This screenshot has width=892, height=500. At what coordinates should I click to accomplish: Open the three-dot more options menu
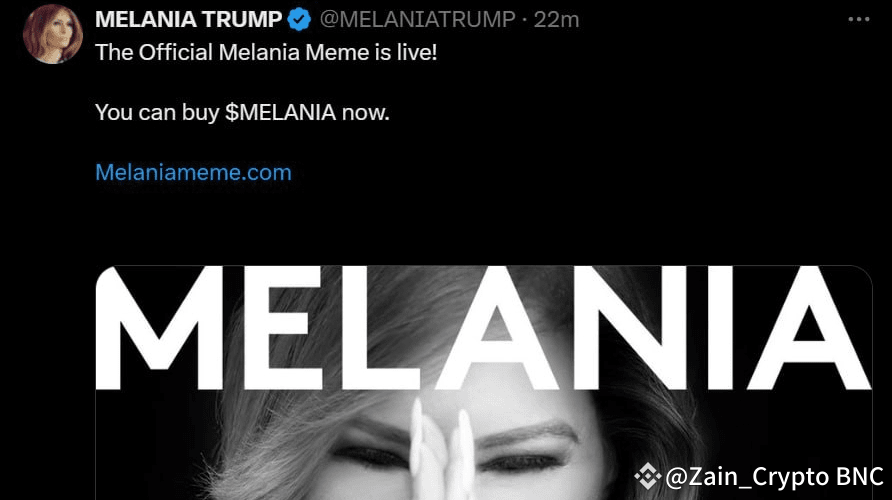[858, 19]
